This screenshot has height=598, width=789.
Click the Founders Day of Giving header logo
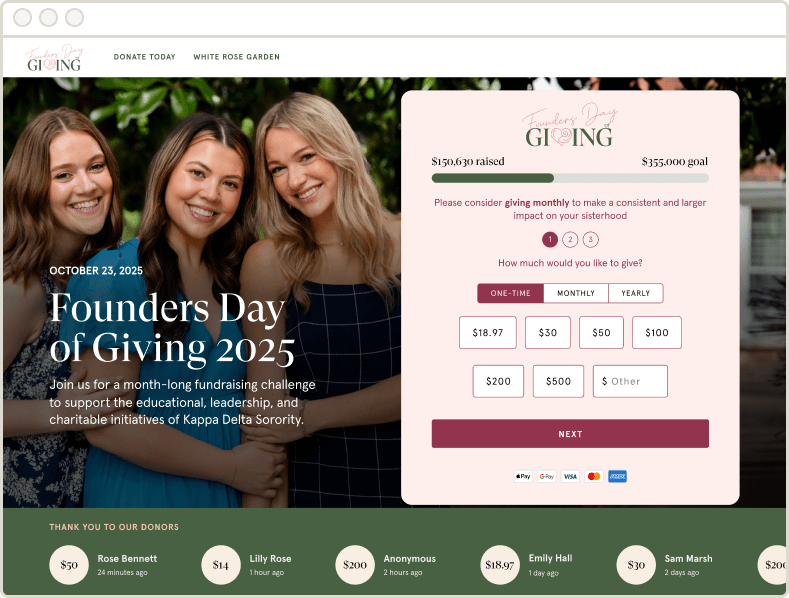click(54, 58)
